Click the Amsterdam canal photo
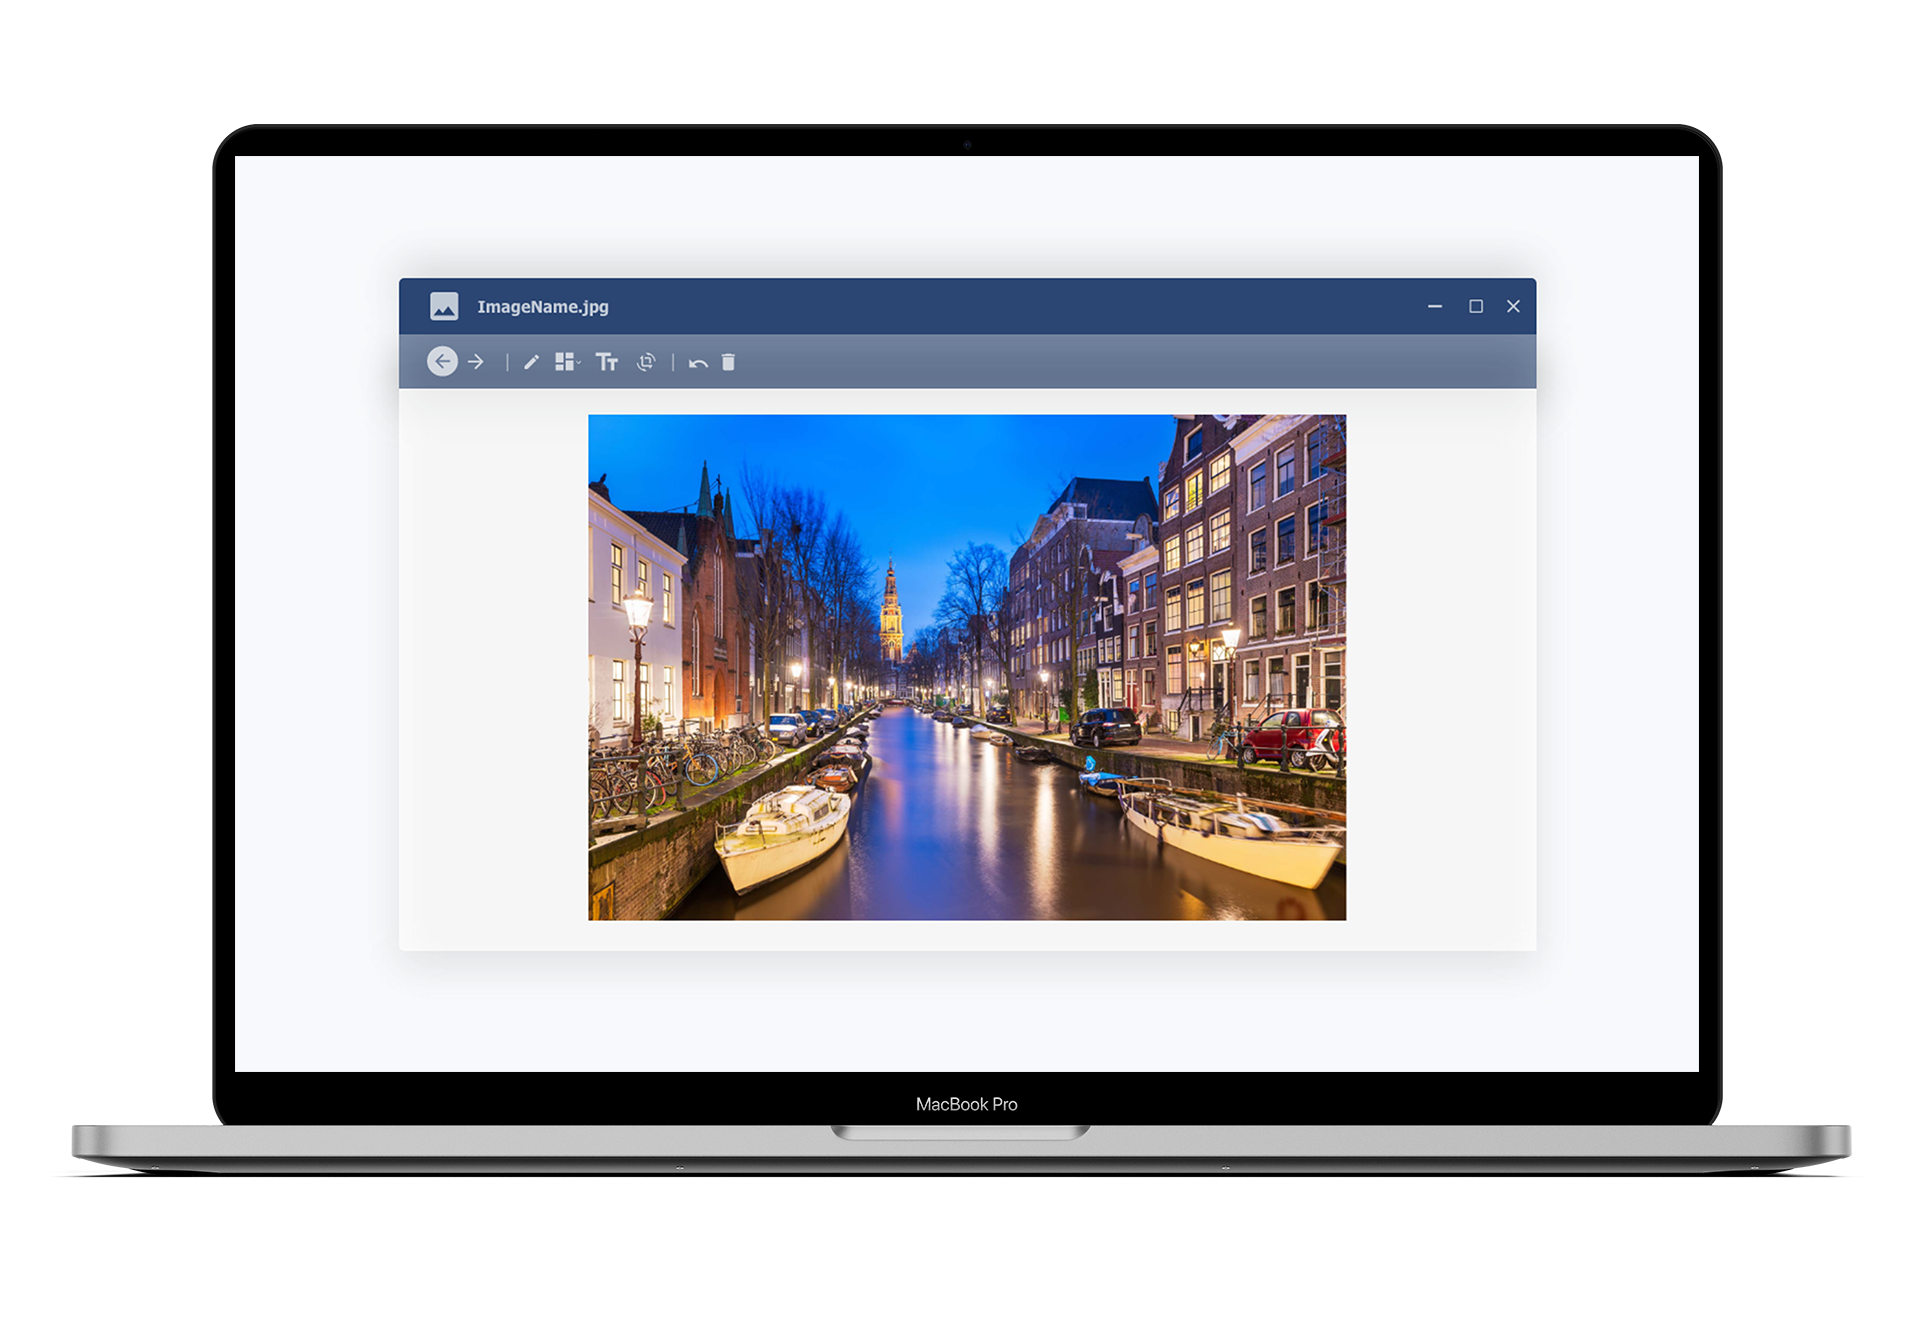The height and width of the screenshot is (1329, 1920). [966, 667]
